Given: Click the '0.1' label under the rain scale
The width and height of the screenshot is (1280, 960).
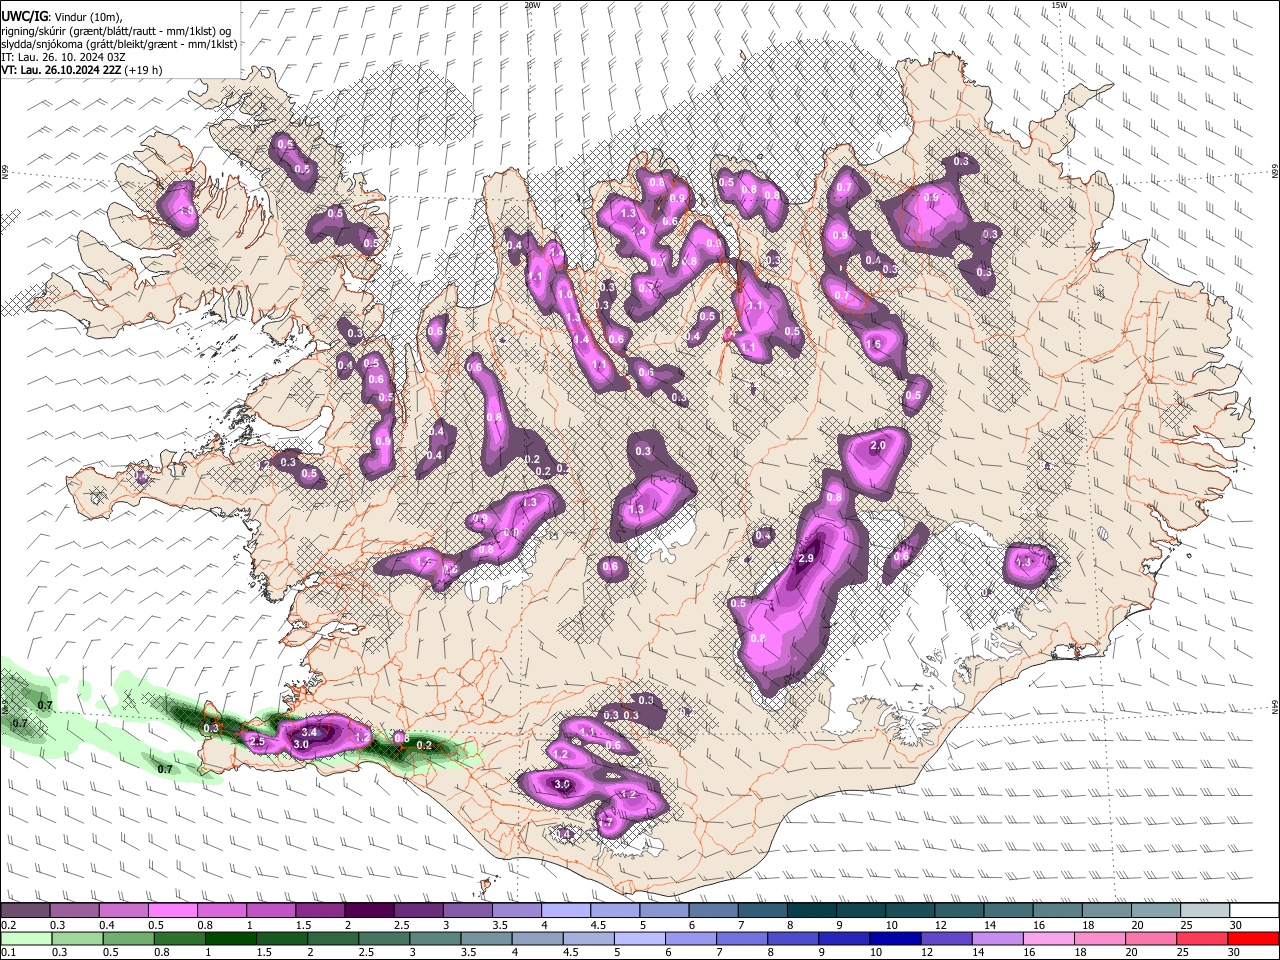Looking at the screenshot, I should click(x=8, y=953).
